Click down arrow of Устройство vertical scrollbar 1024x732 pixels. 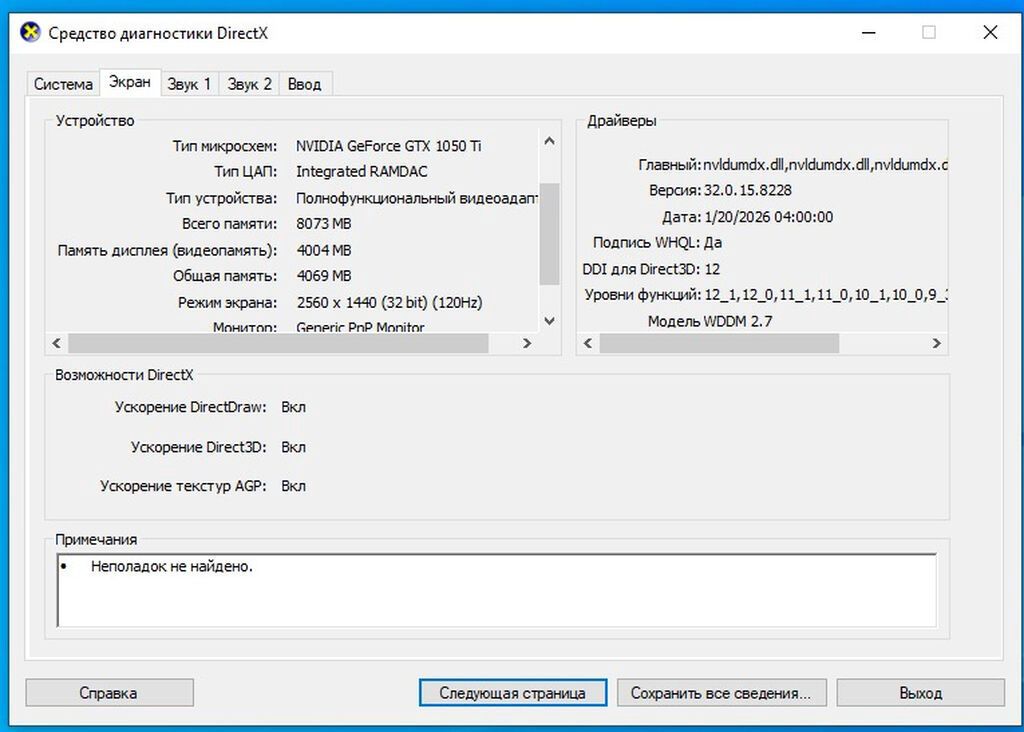pyautogui.click(x=549, y=321)
